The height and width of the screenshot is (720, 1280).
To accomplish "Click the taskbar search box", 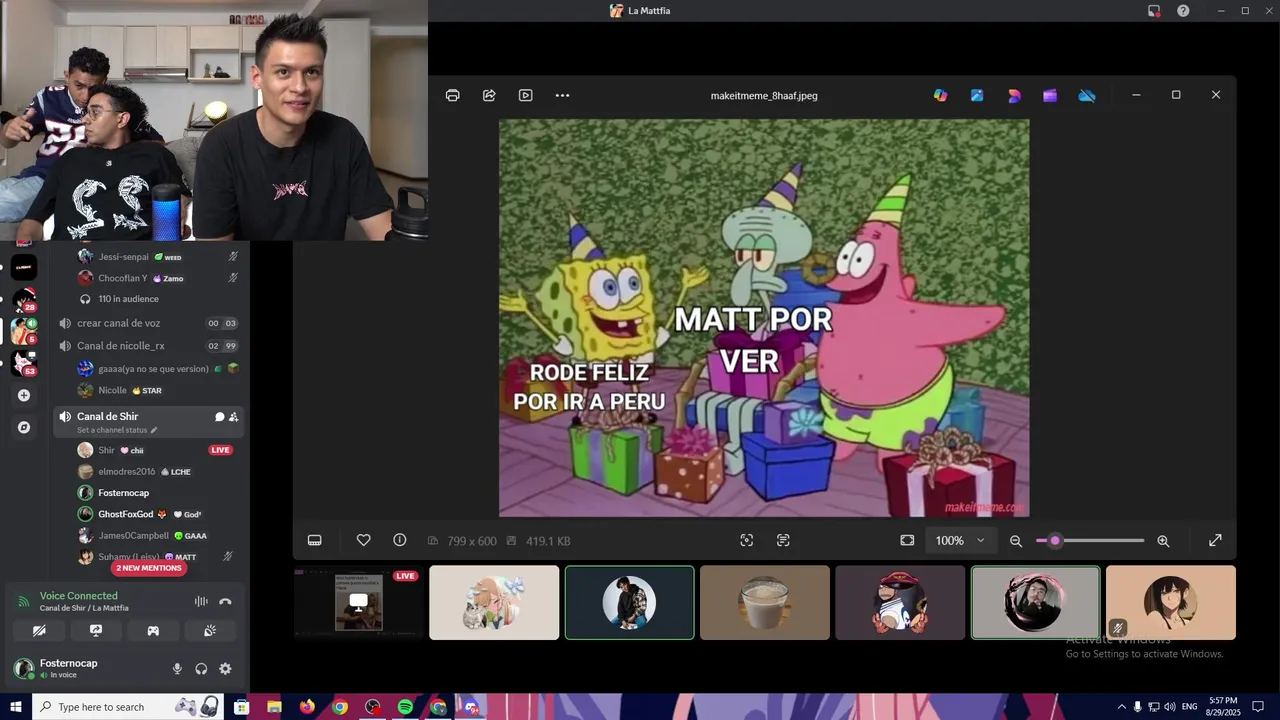I will click(x=128, y=707).
